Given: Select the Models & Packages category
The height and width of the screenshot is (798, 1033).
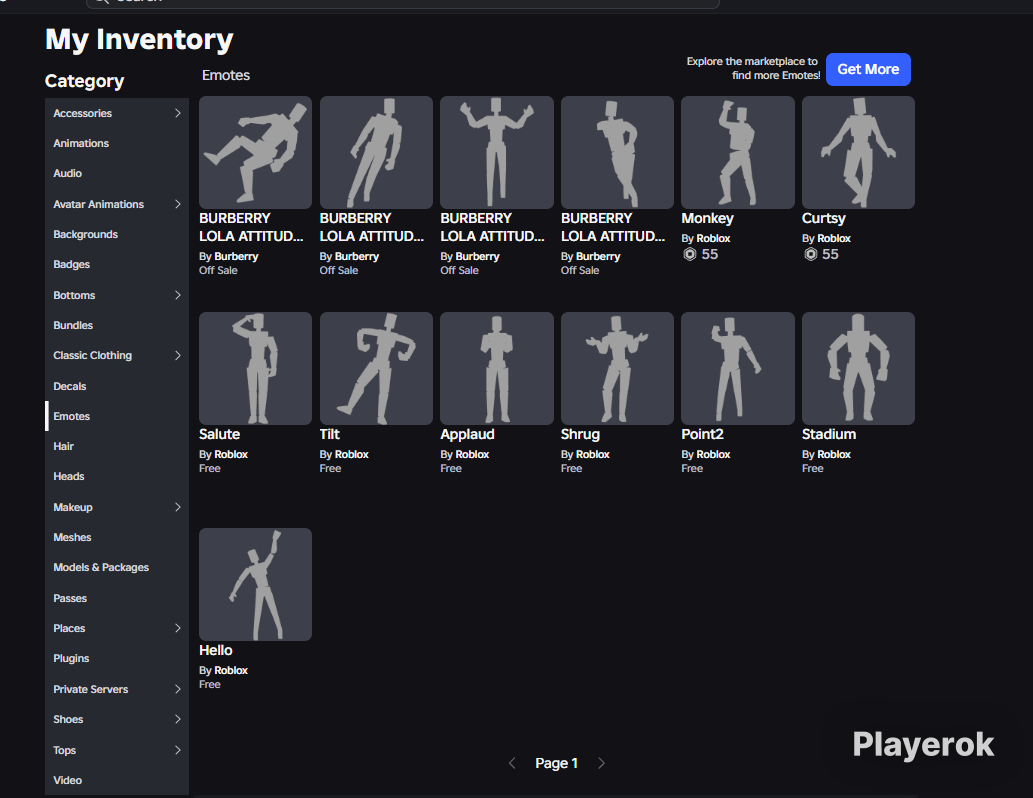Looking at the screenshot, I should pyautogui.click(x=117, y=567).
